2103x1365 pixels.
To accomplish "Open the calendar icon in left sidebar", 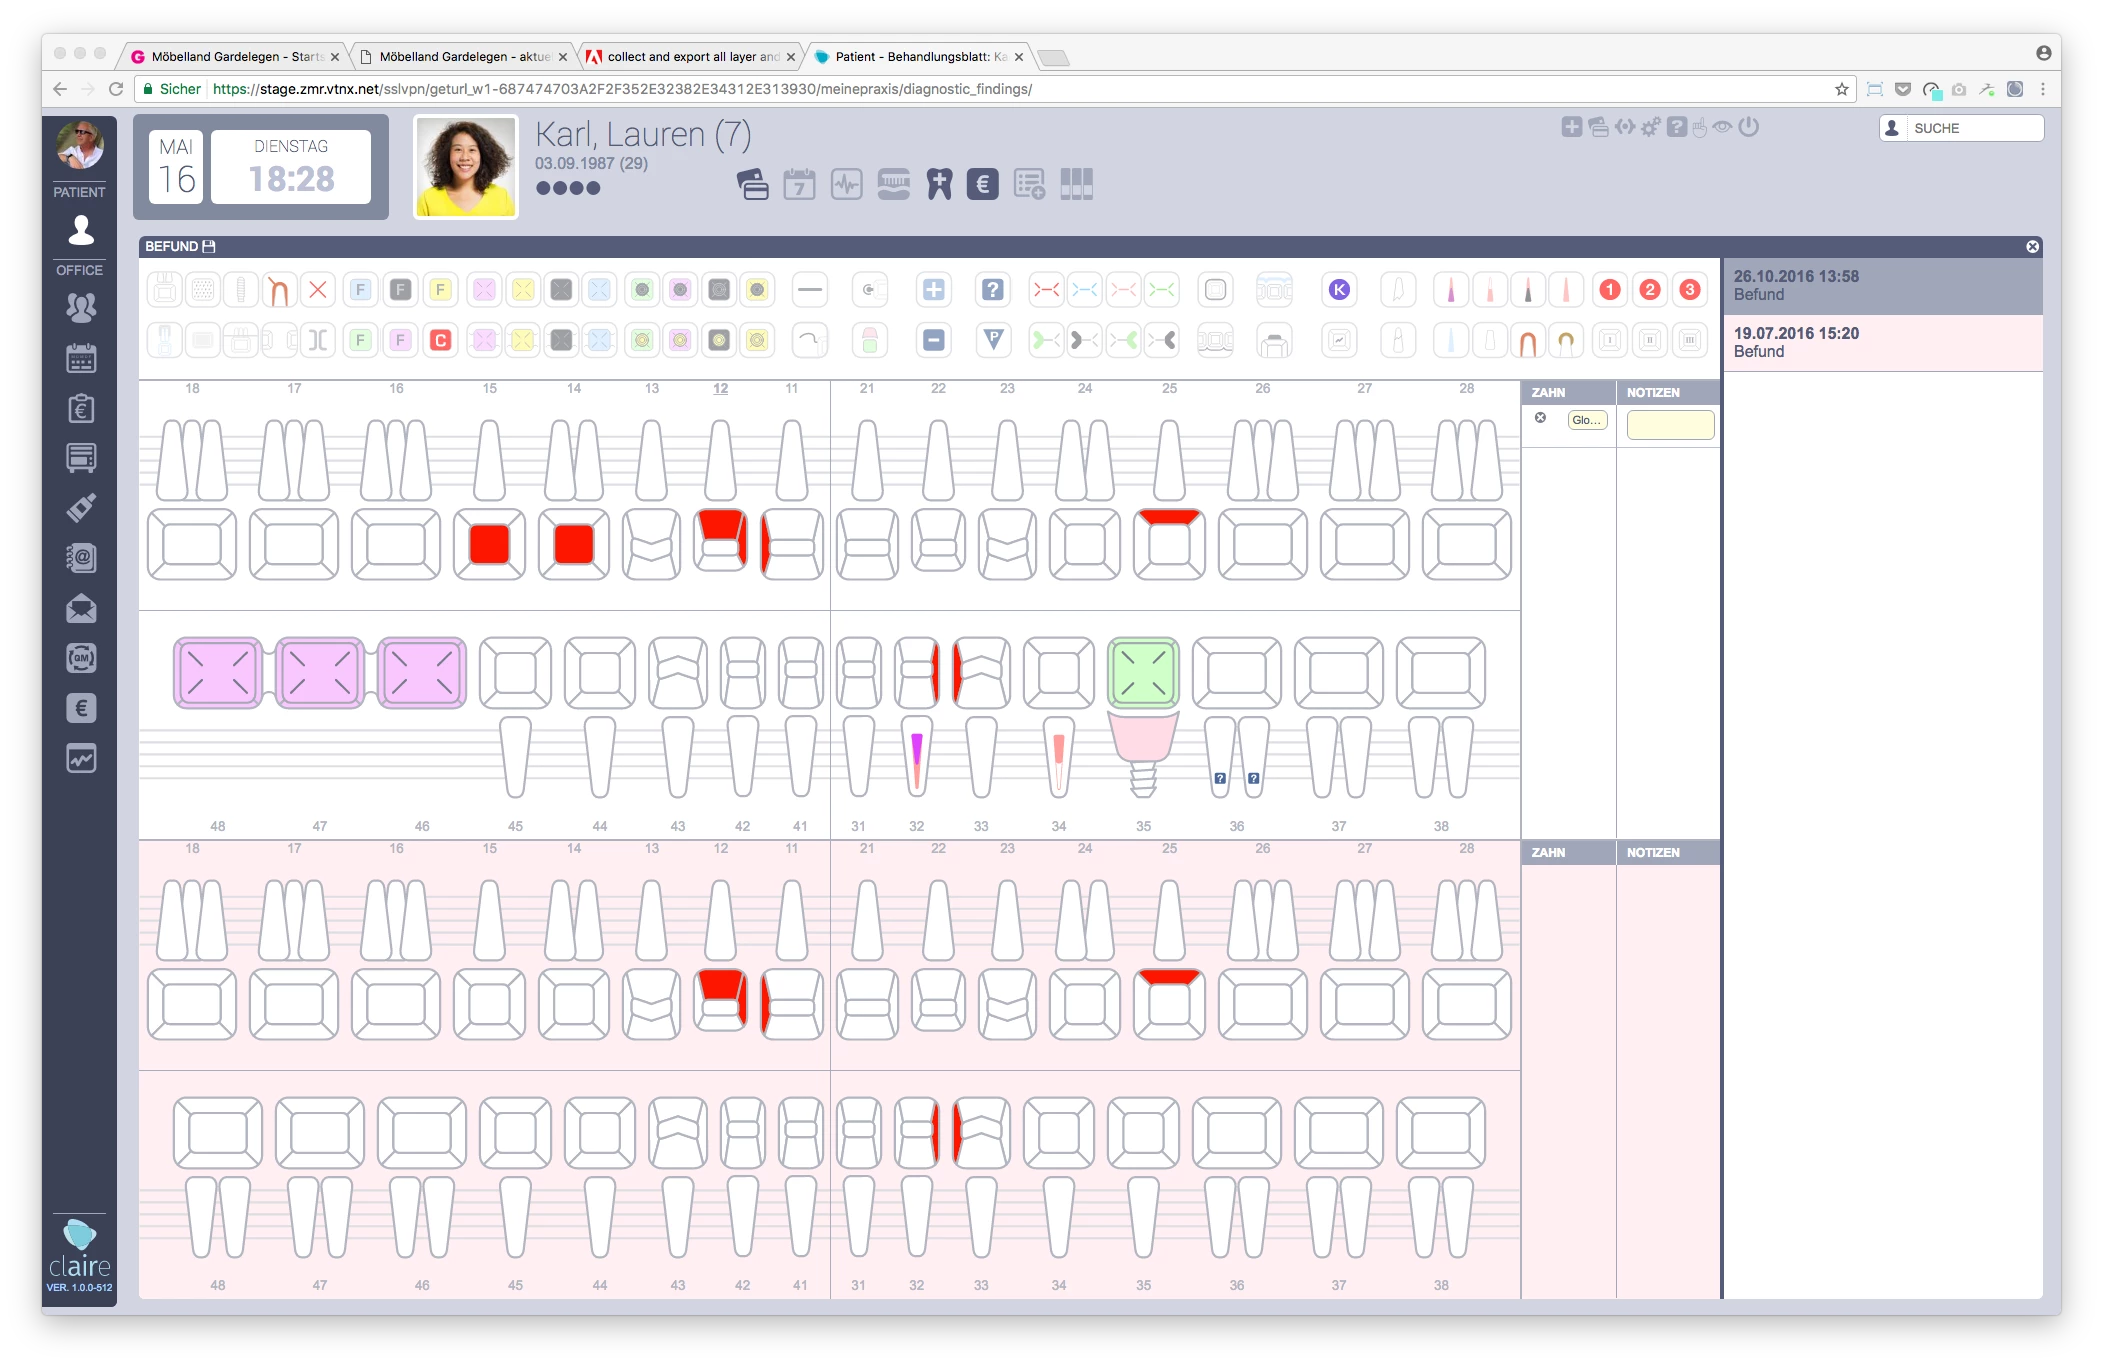I will tap(81, 358).
